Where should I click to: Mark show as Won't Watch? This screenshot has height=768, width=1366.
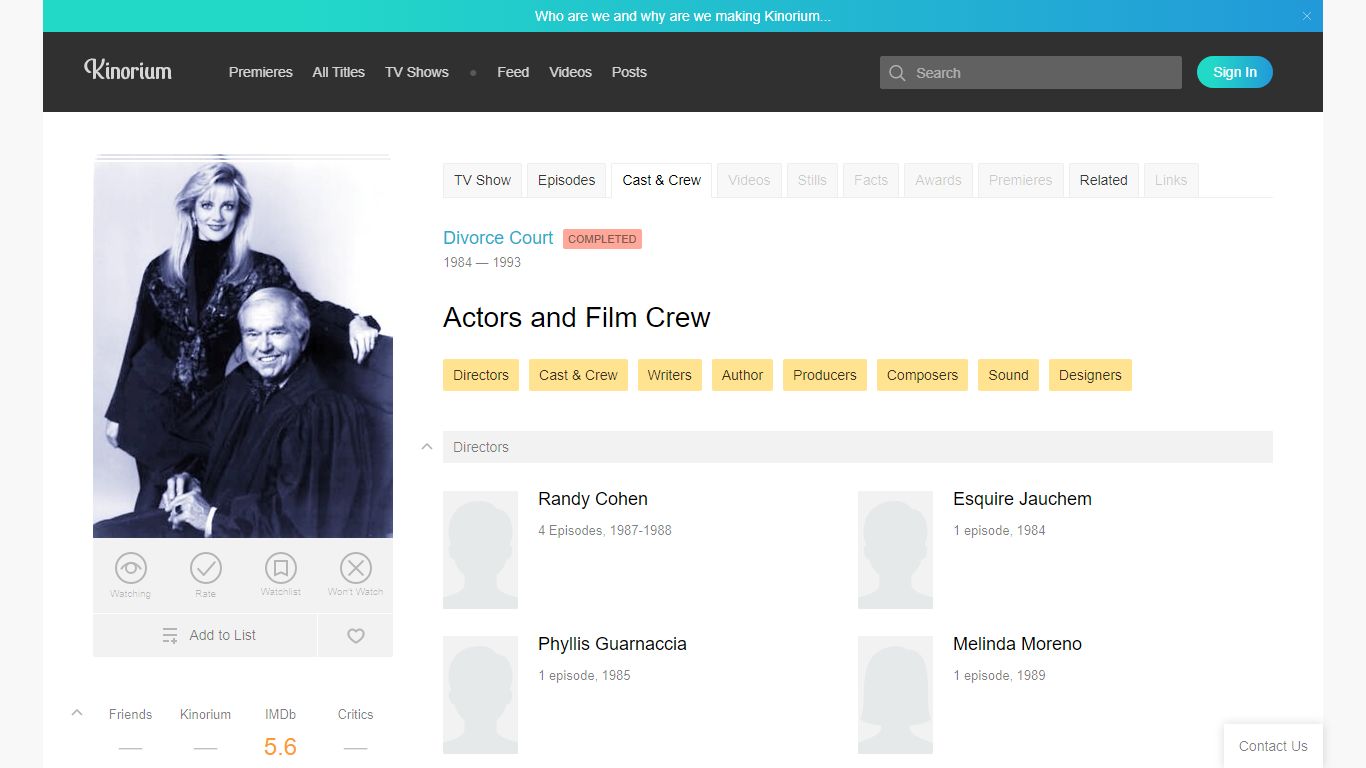click(x=356, y=569)
